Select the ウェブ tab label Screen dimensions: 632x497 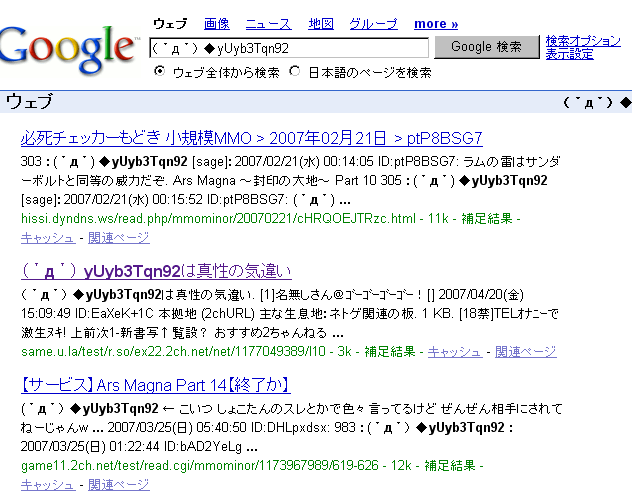pos(170,24)
